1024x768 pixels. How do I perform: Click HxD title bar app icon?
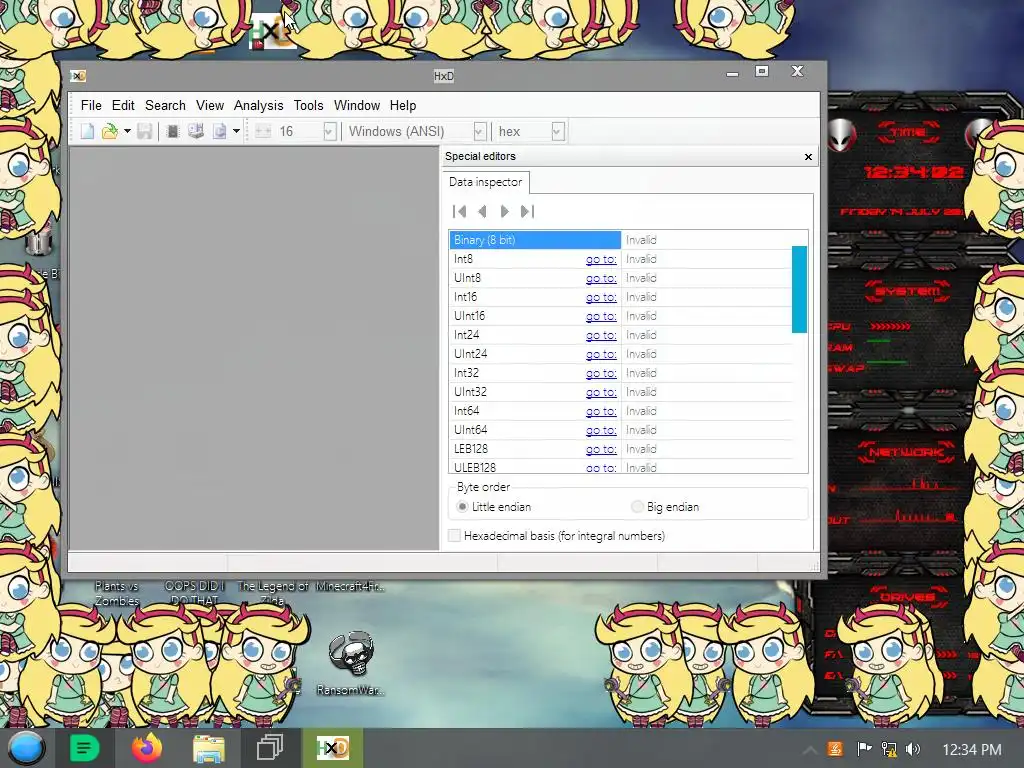(x=78, y=76)
